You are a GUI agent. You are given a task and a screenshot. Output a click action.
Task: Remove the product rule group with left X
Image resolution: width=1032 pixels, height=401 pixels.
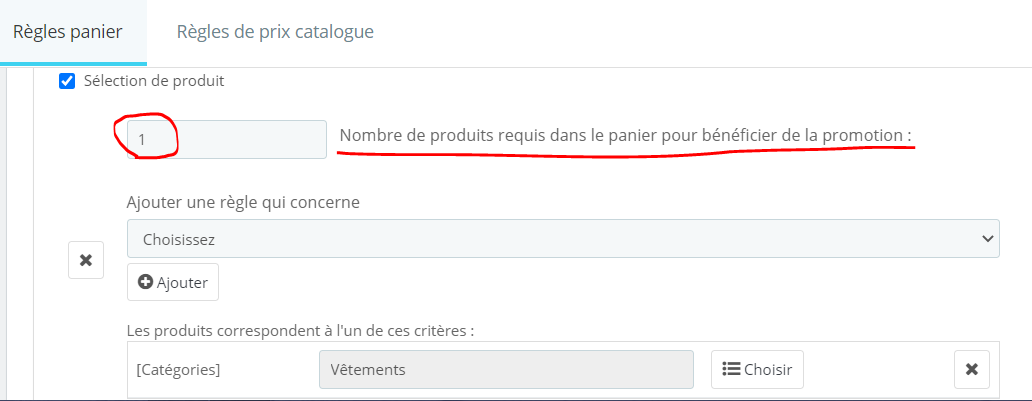click(86, 260)
